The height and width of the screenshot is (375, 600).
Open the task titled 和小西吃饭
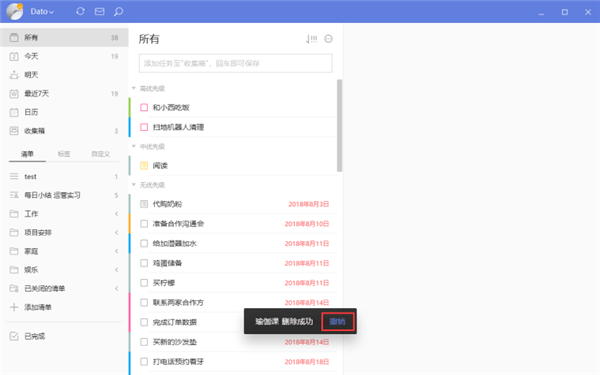[171, 108]
